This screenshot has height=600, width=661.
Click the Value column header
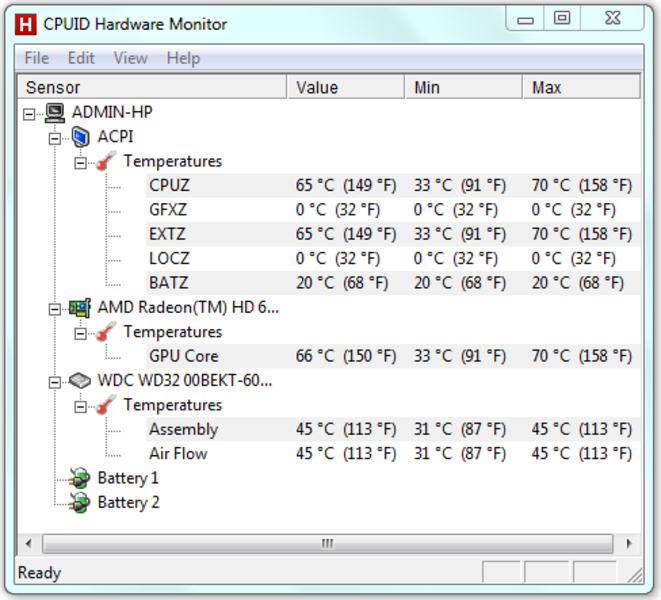point(346,87)
